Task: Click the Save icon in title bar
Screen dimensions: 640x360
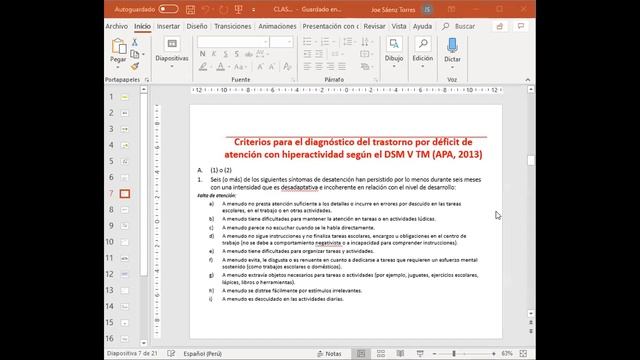Action: tap(190, 9)
